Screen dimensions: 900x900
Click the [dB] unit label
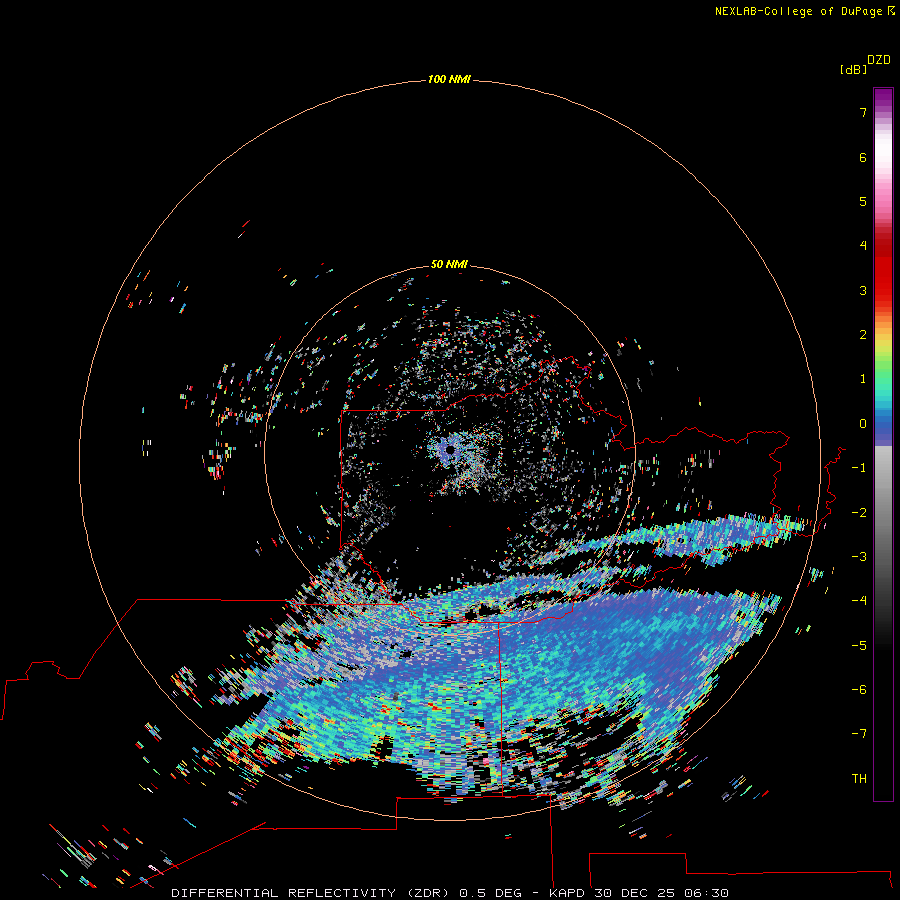[x=853, y=69]
